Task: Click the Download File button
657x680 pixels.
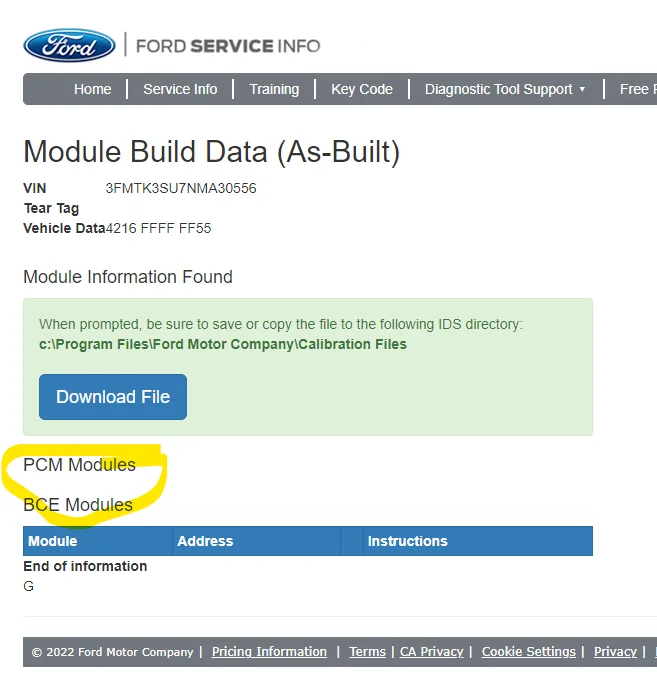Action: pyautogui.click(x=113, y=397)
